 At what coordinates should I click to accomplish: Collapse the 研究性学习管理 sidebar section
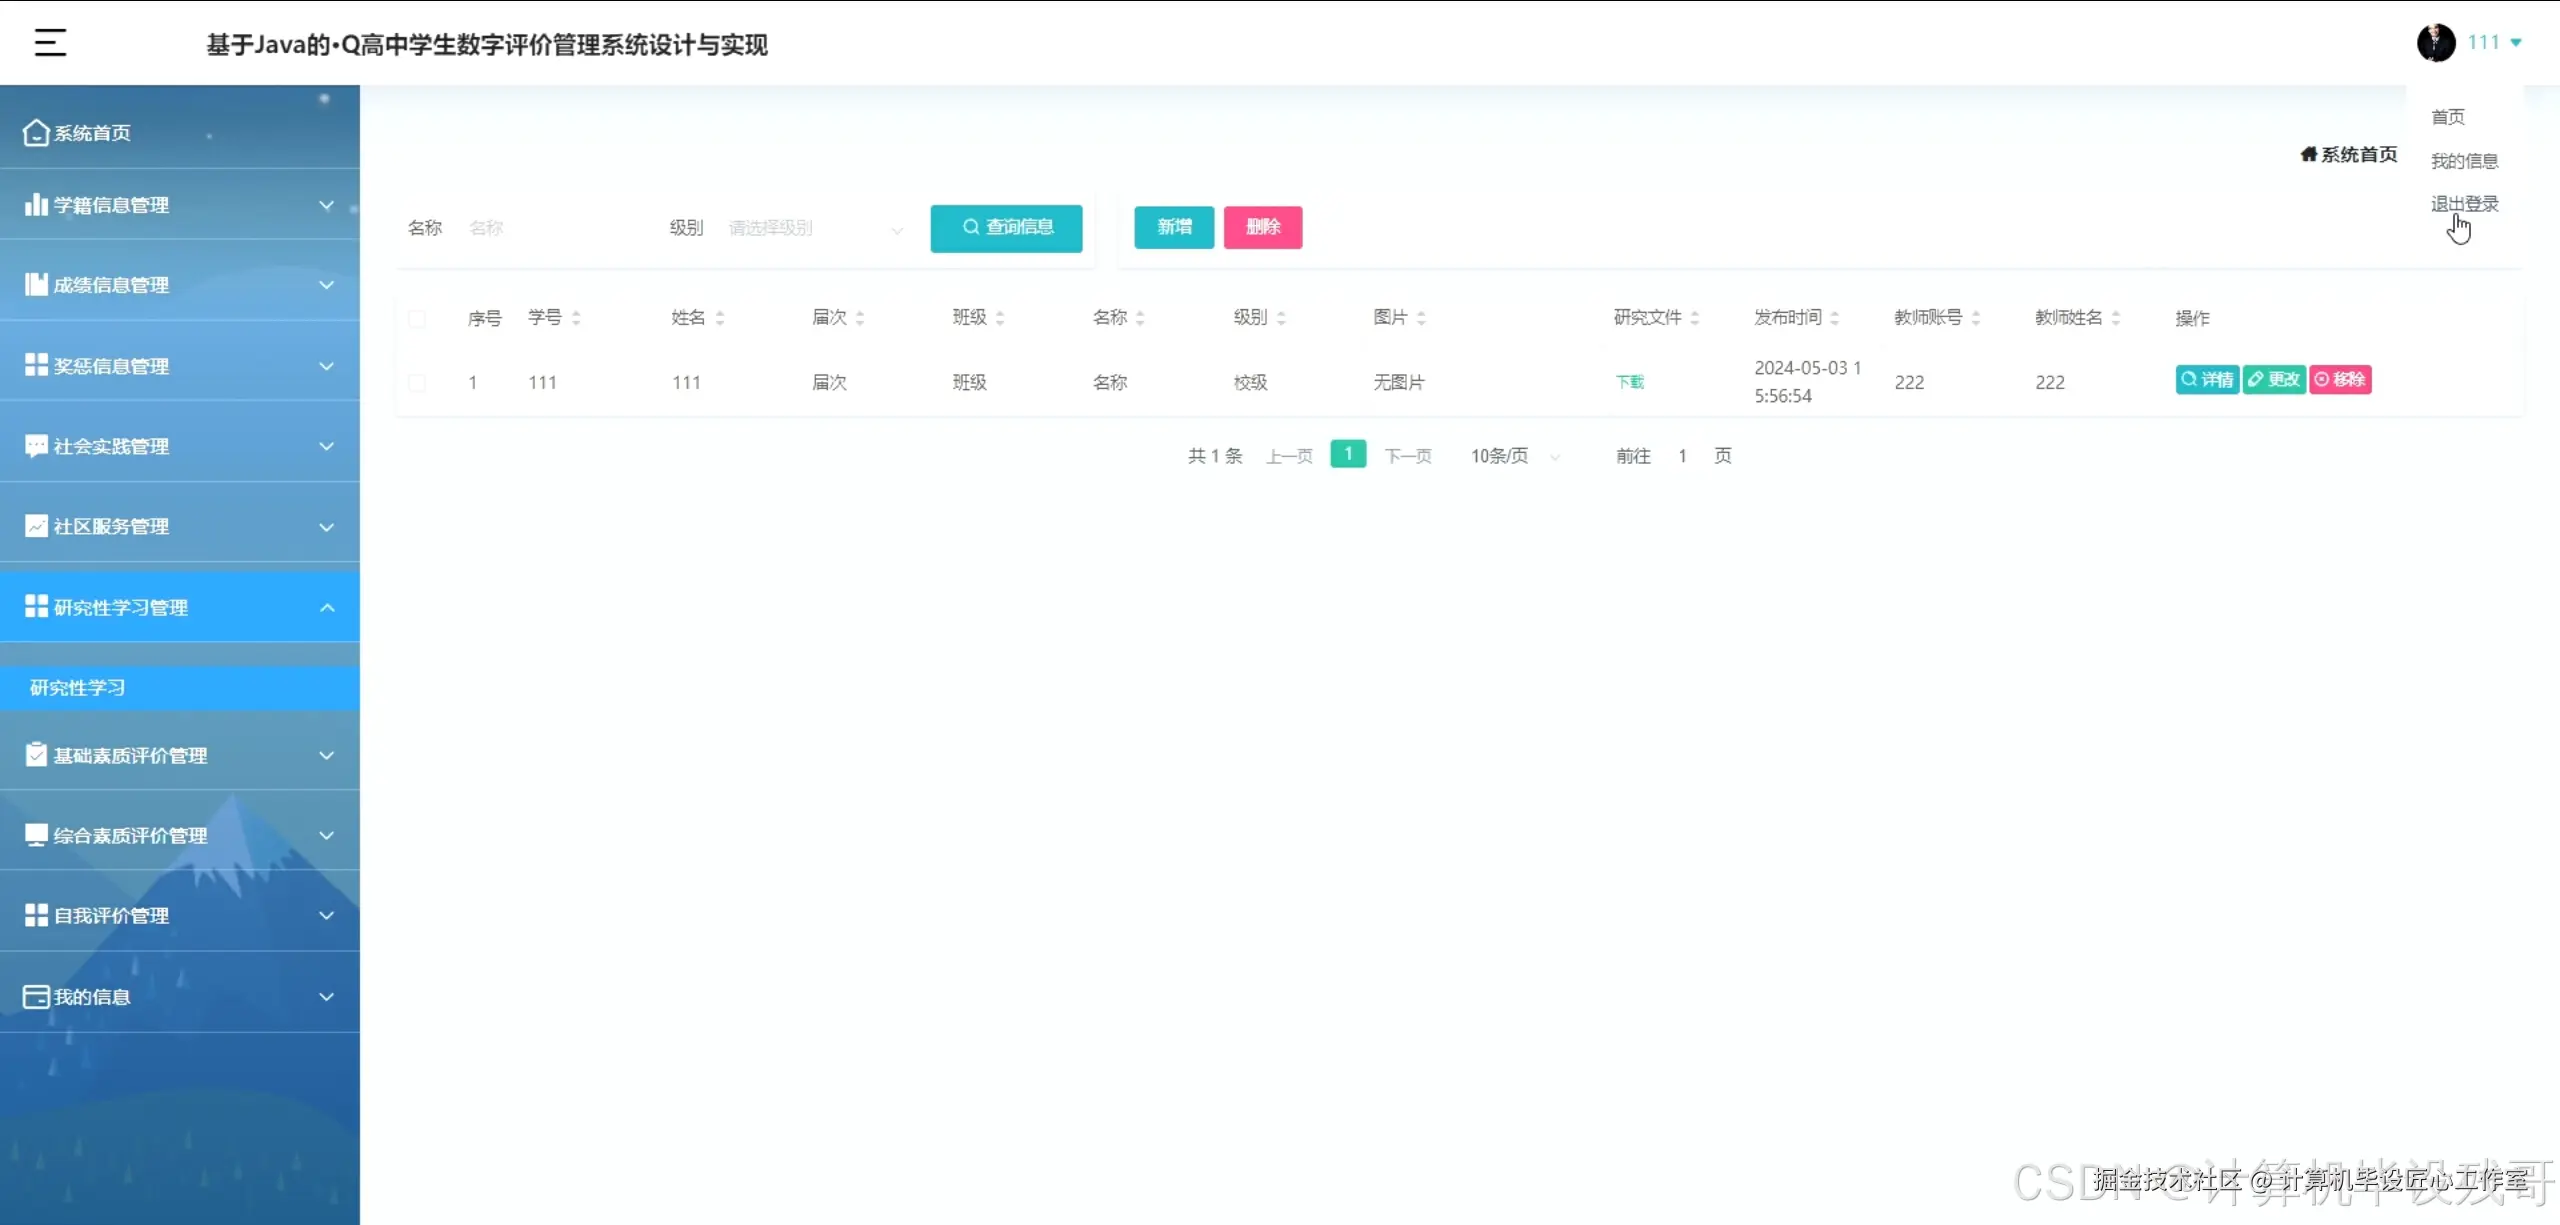click(326, 606)
